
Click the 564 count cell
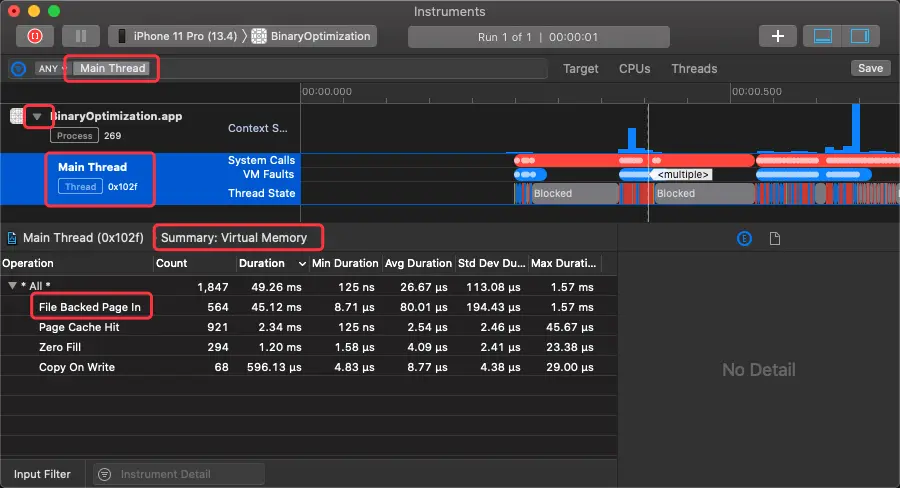218,307
